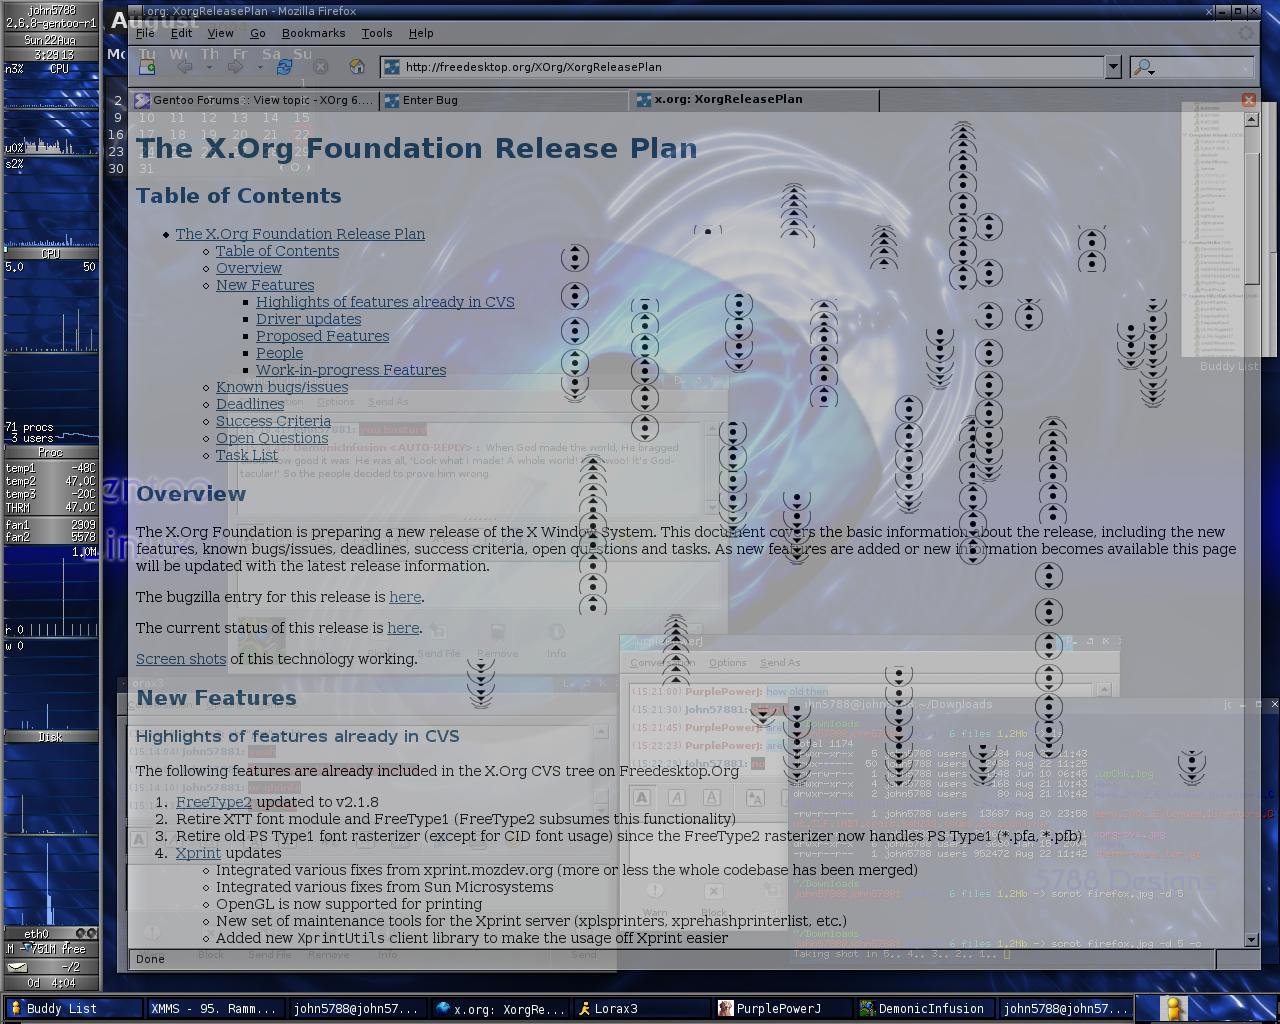Screen dimensions: 1280x1024
Task: Click the Home icon in Firefox toolbar
Action: pos(357,67)
